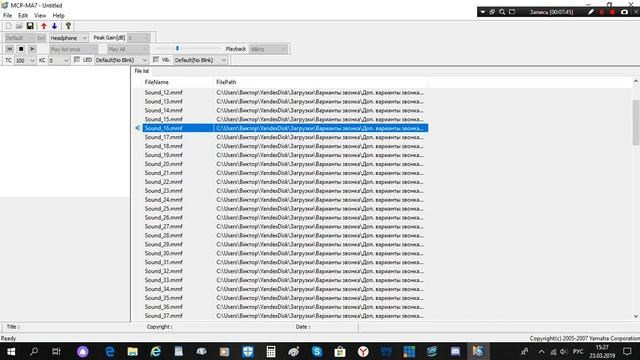
Task: Select Sound_26.mmf in file list
Action: (163, 218)
